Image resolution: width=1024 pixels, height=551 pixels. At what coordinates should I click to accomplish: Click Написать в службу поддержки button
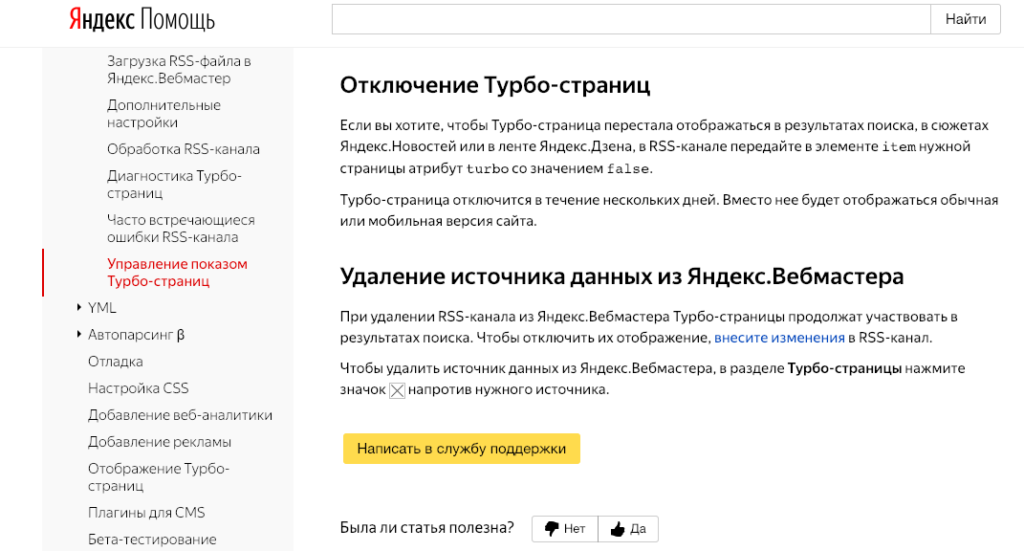(461, 449)
